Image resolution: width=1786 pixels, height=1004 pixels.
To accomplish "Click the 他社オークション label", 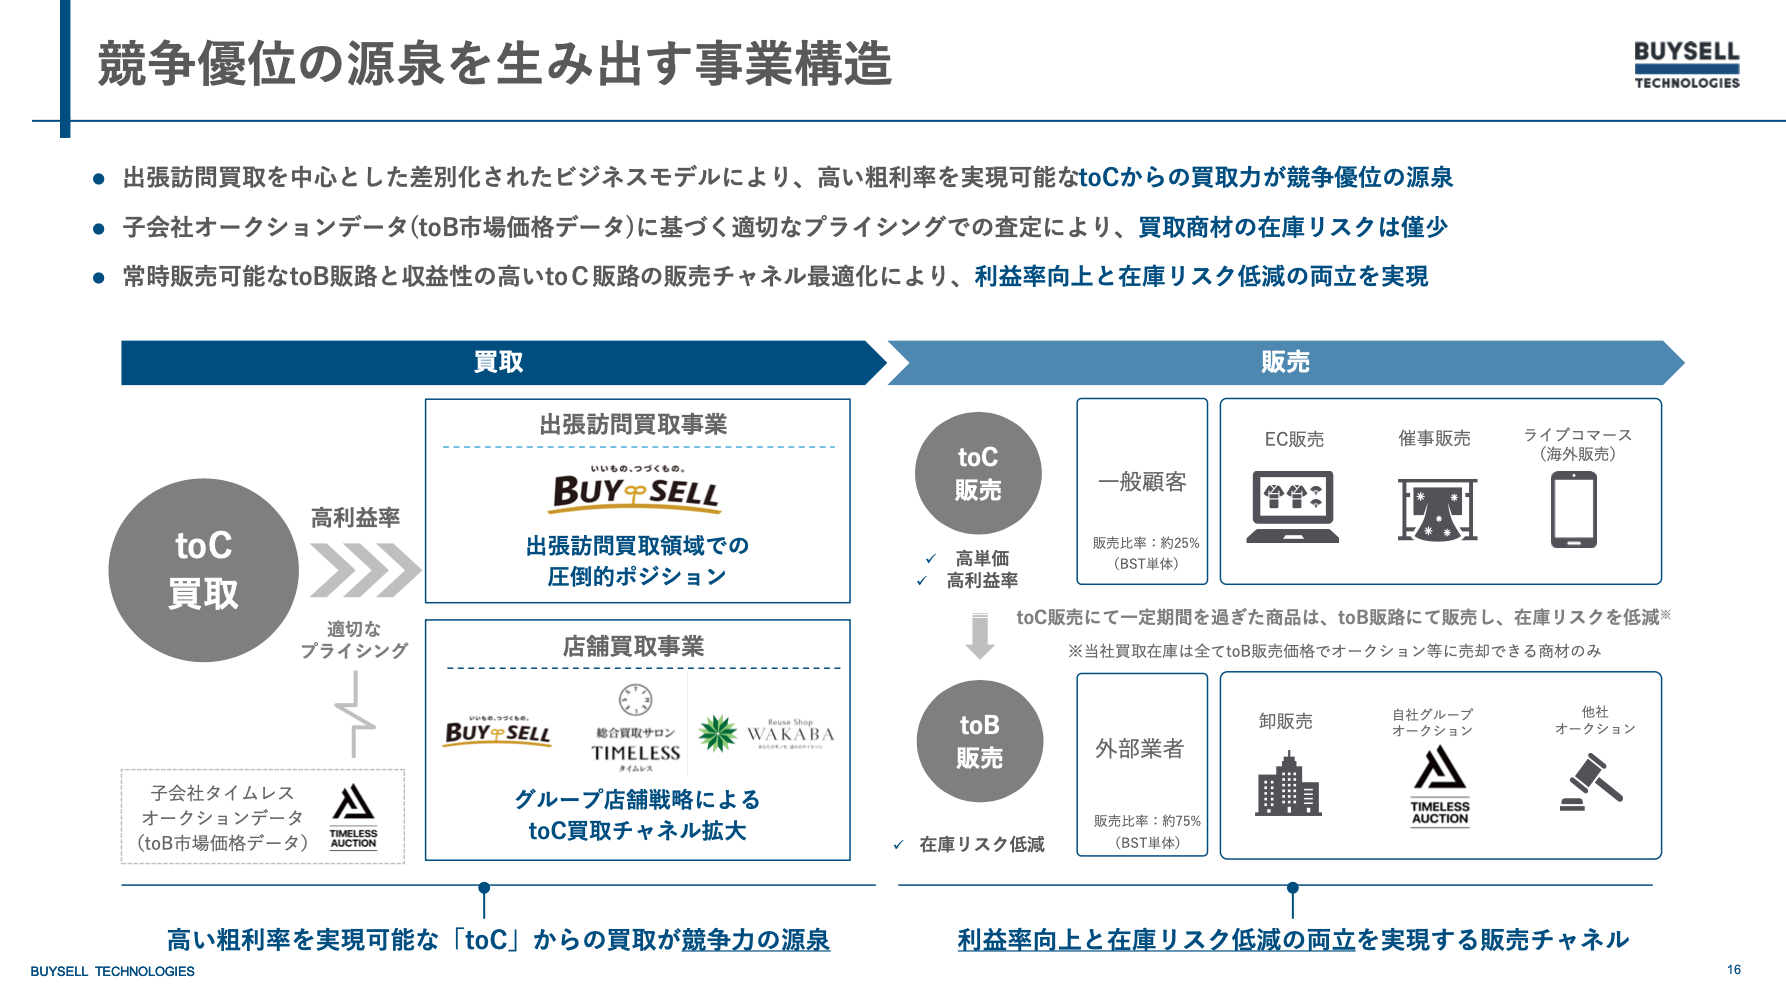I will tap(1595, 720).
